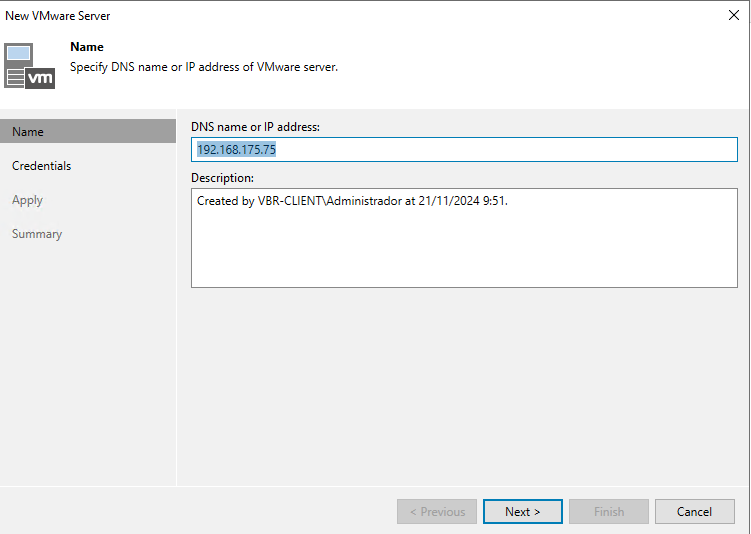Cancel the new server wizard
This screenshot has height=534, width=751.
(694, 512)
